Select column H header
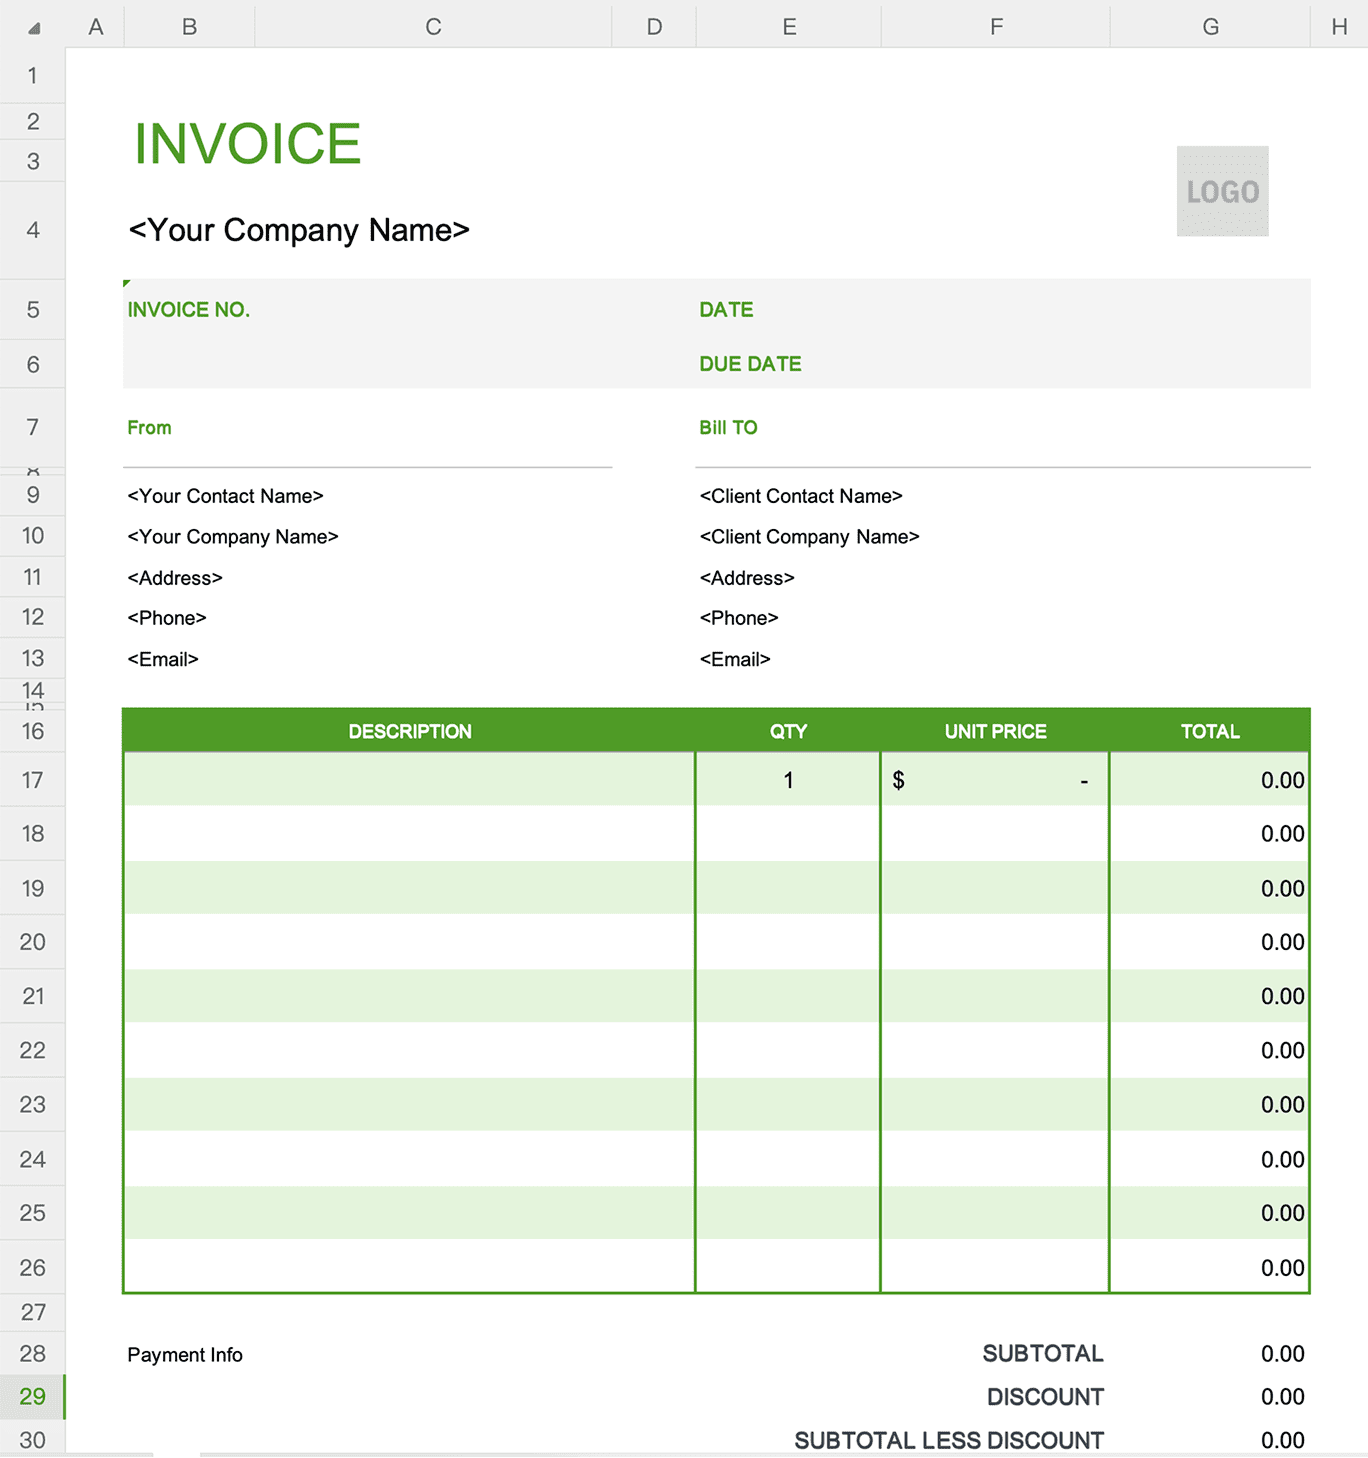This screenshot has width=1368, height=1458. [1339, 26]
